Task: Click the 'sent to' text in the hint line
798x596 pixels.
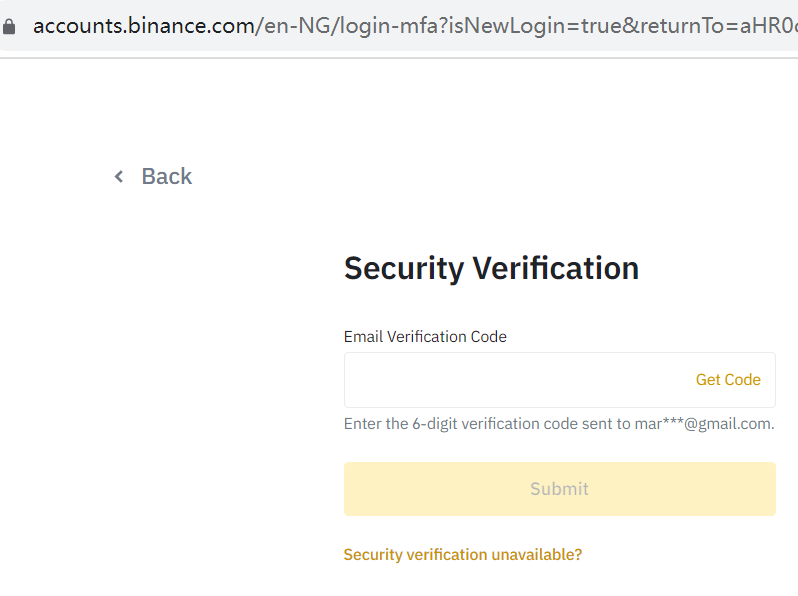Action: point(607,424)
